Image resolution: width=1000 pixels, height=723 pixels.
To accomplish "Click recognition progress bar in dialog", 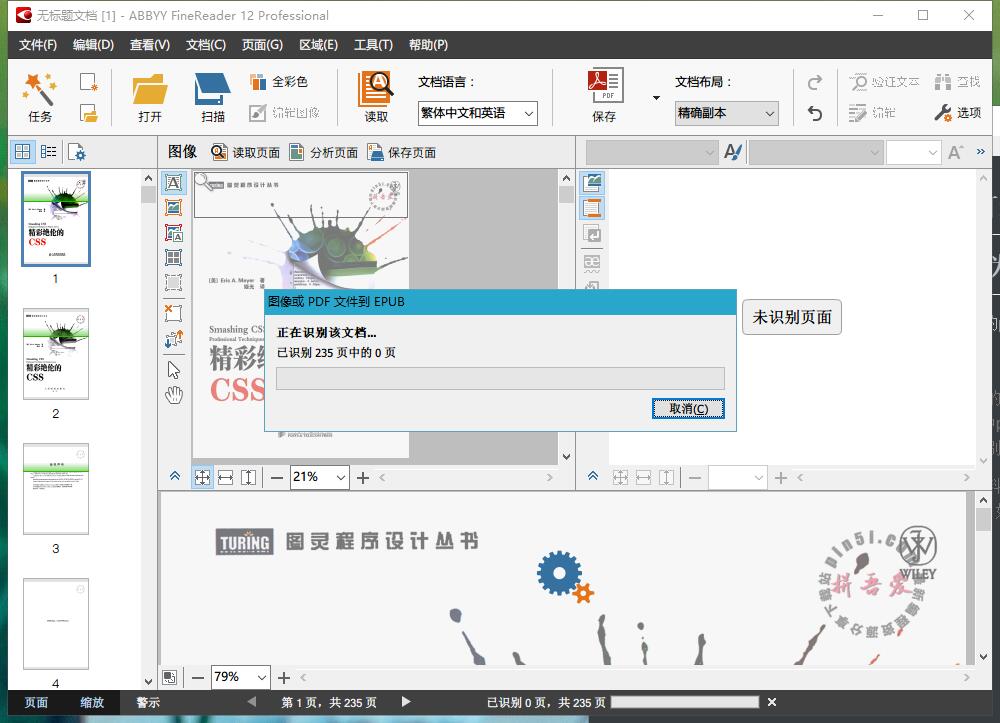I will 500,378.
